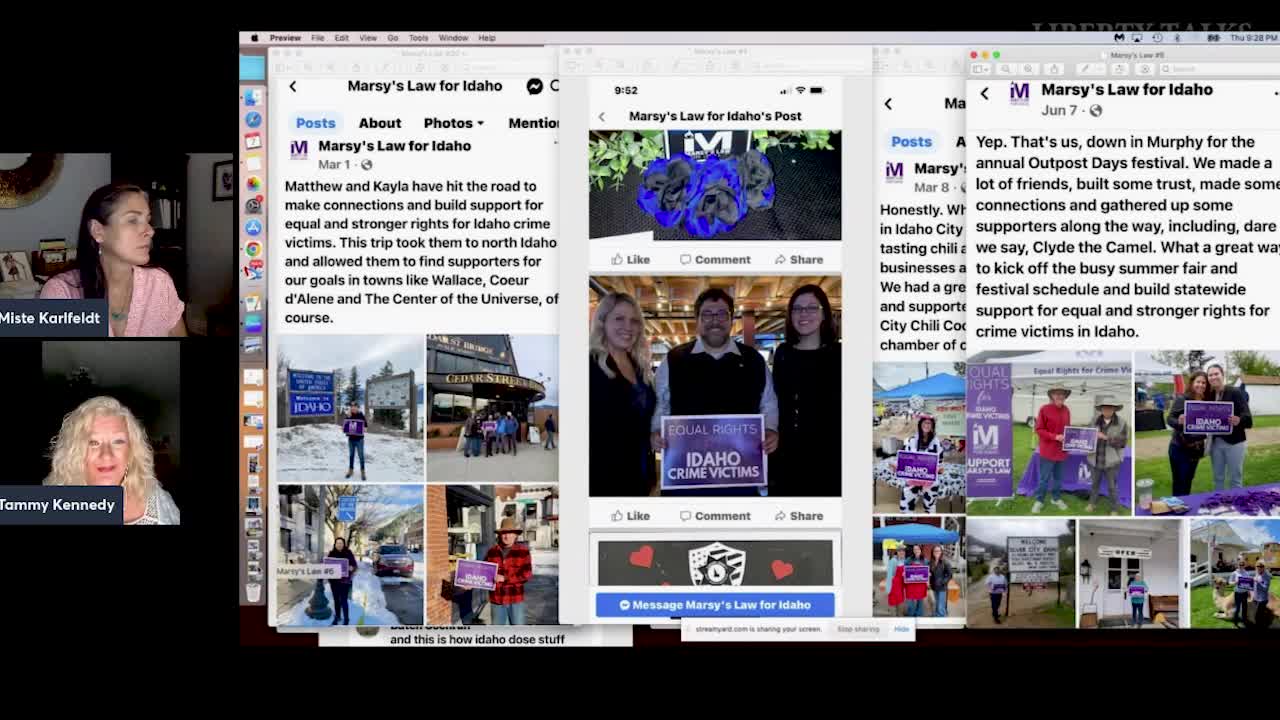Open Calendar from the dock
Image resolution: width=1280 pixels, height=720 pixels.
253,141
